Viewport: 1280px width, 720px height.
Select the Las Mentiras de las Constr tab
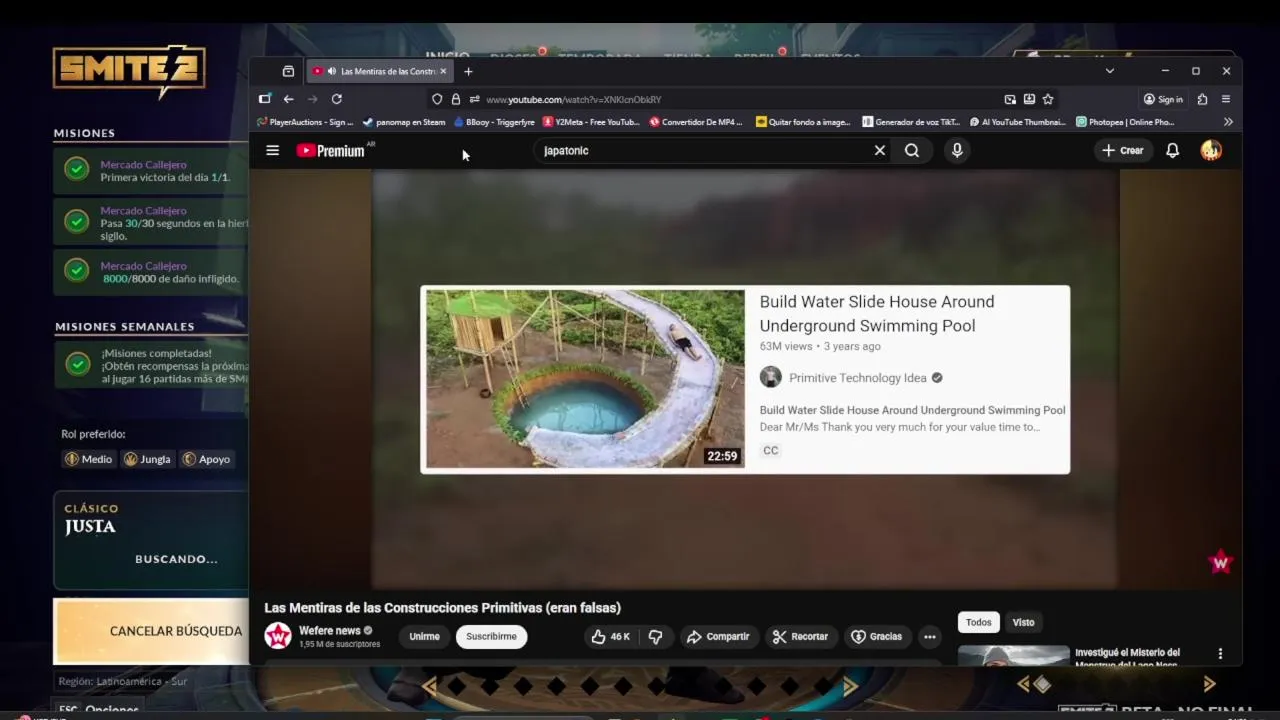tap(380, 71)
